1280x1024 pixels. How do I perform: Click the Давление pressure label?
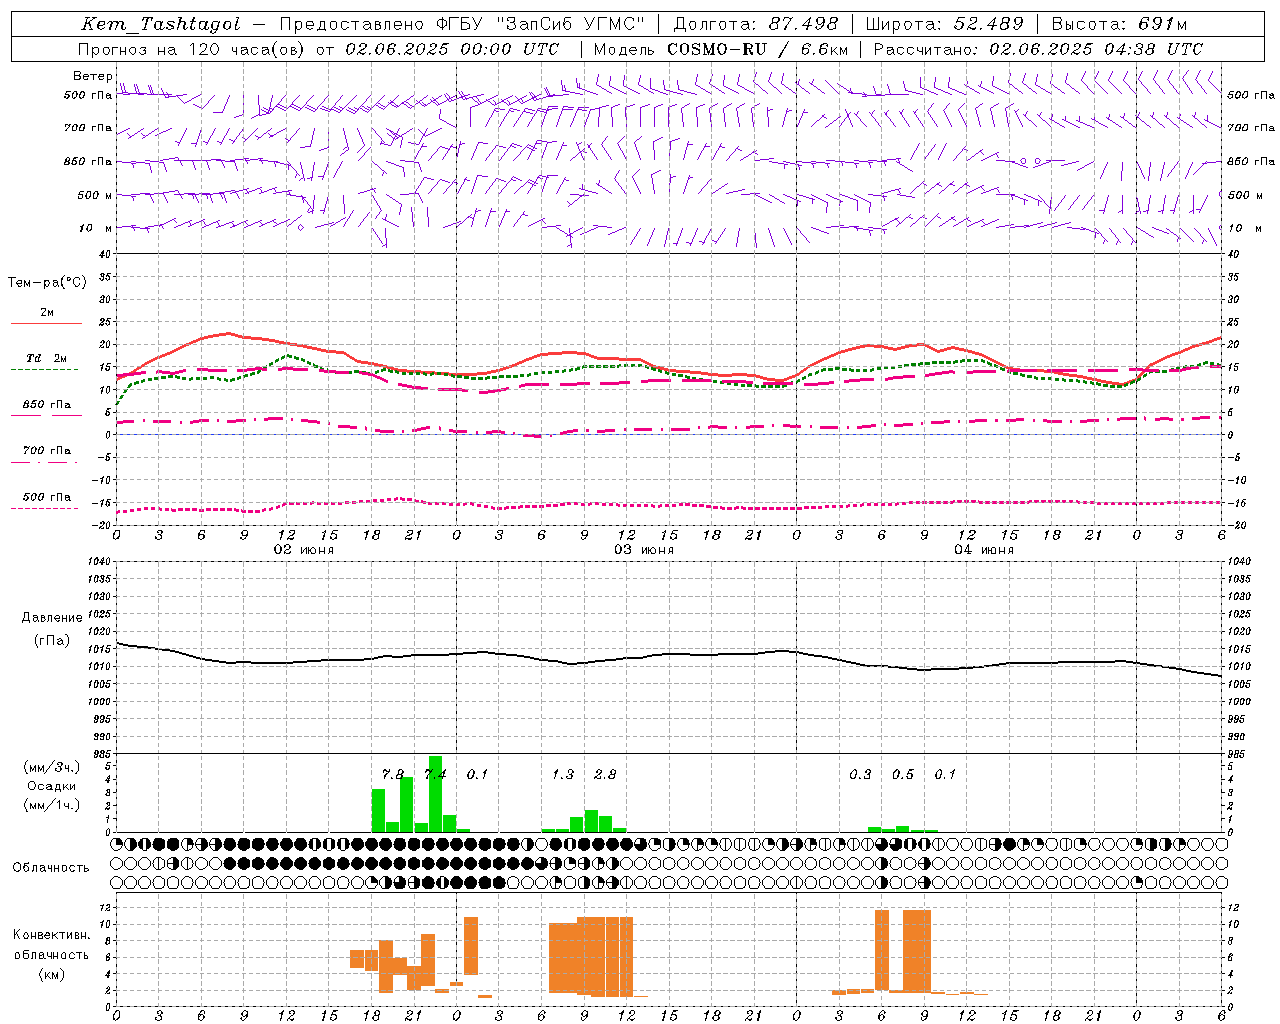(52, 618)
